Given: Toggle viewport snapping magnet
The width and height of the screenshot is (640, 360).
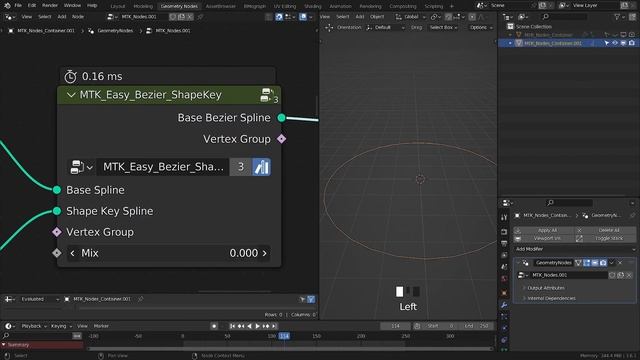Looking at the screenshot, I should [449, 17].
